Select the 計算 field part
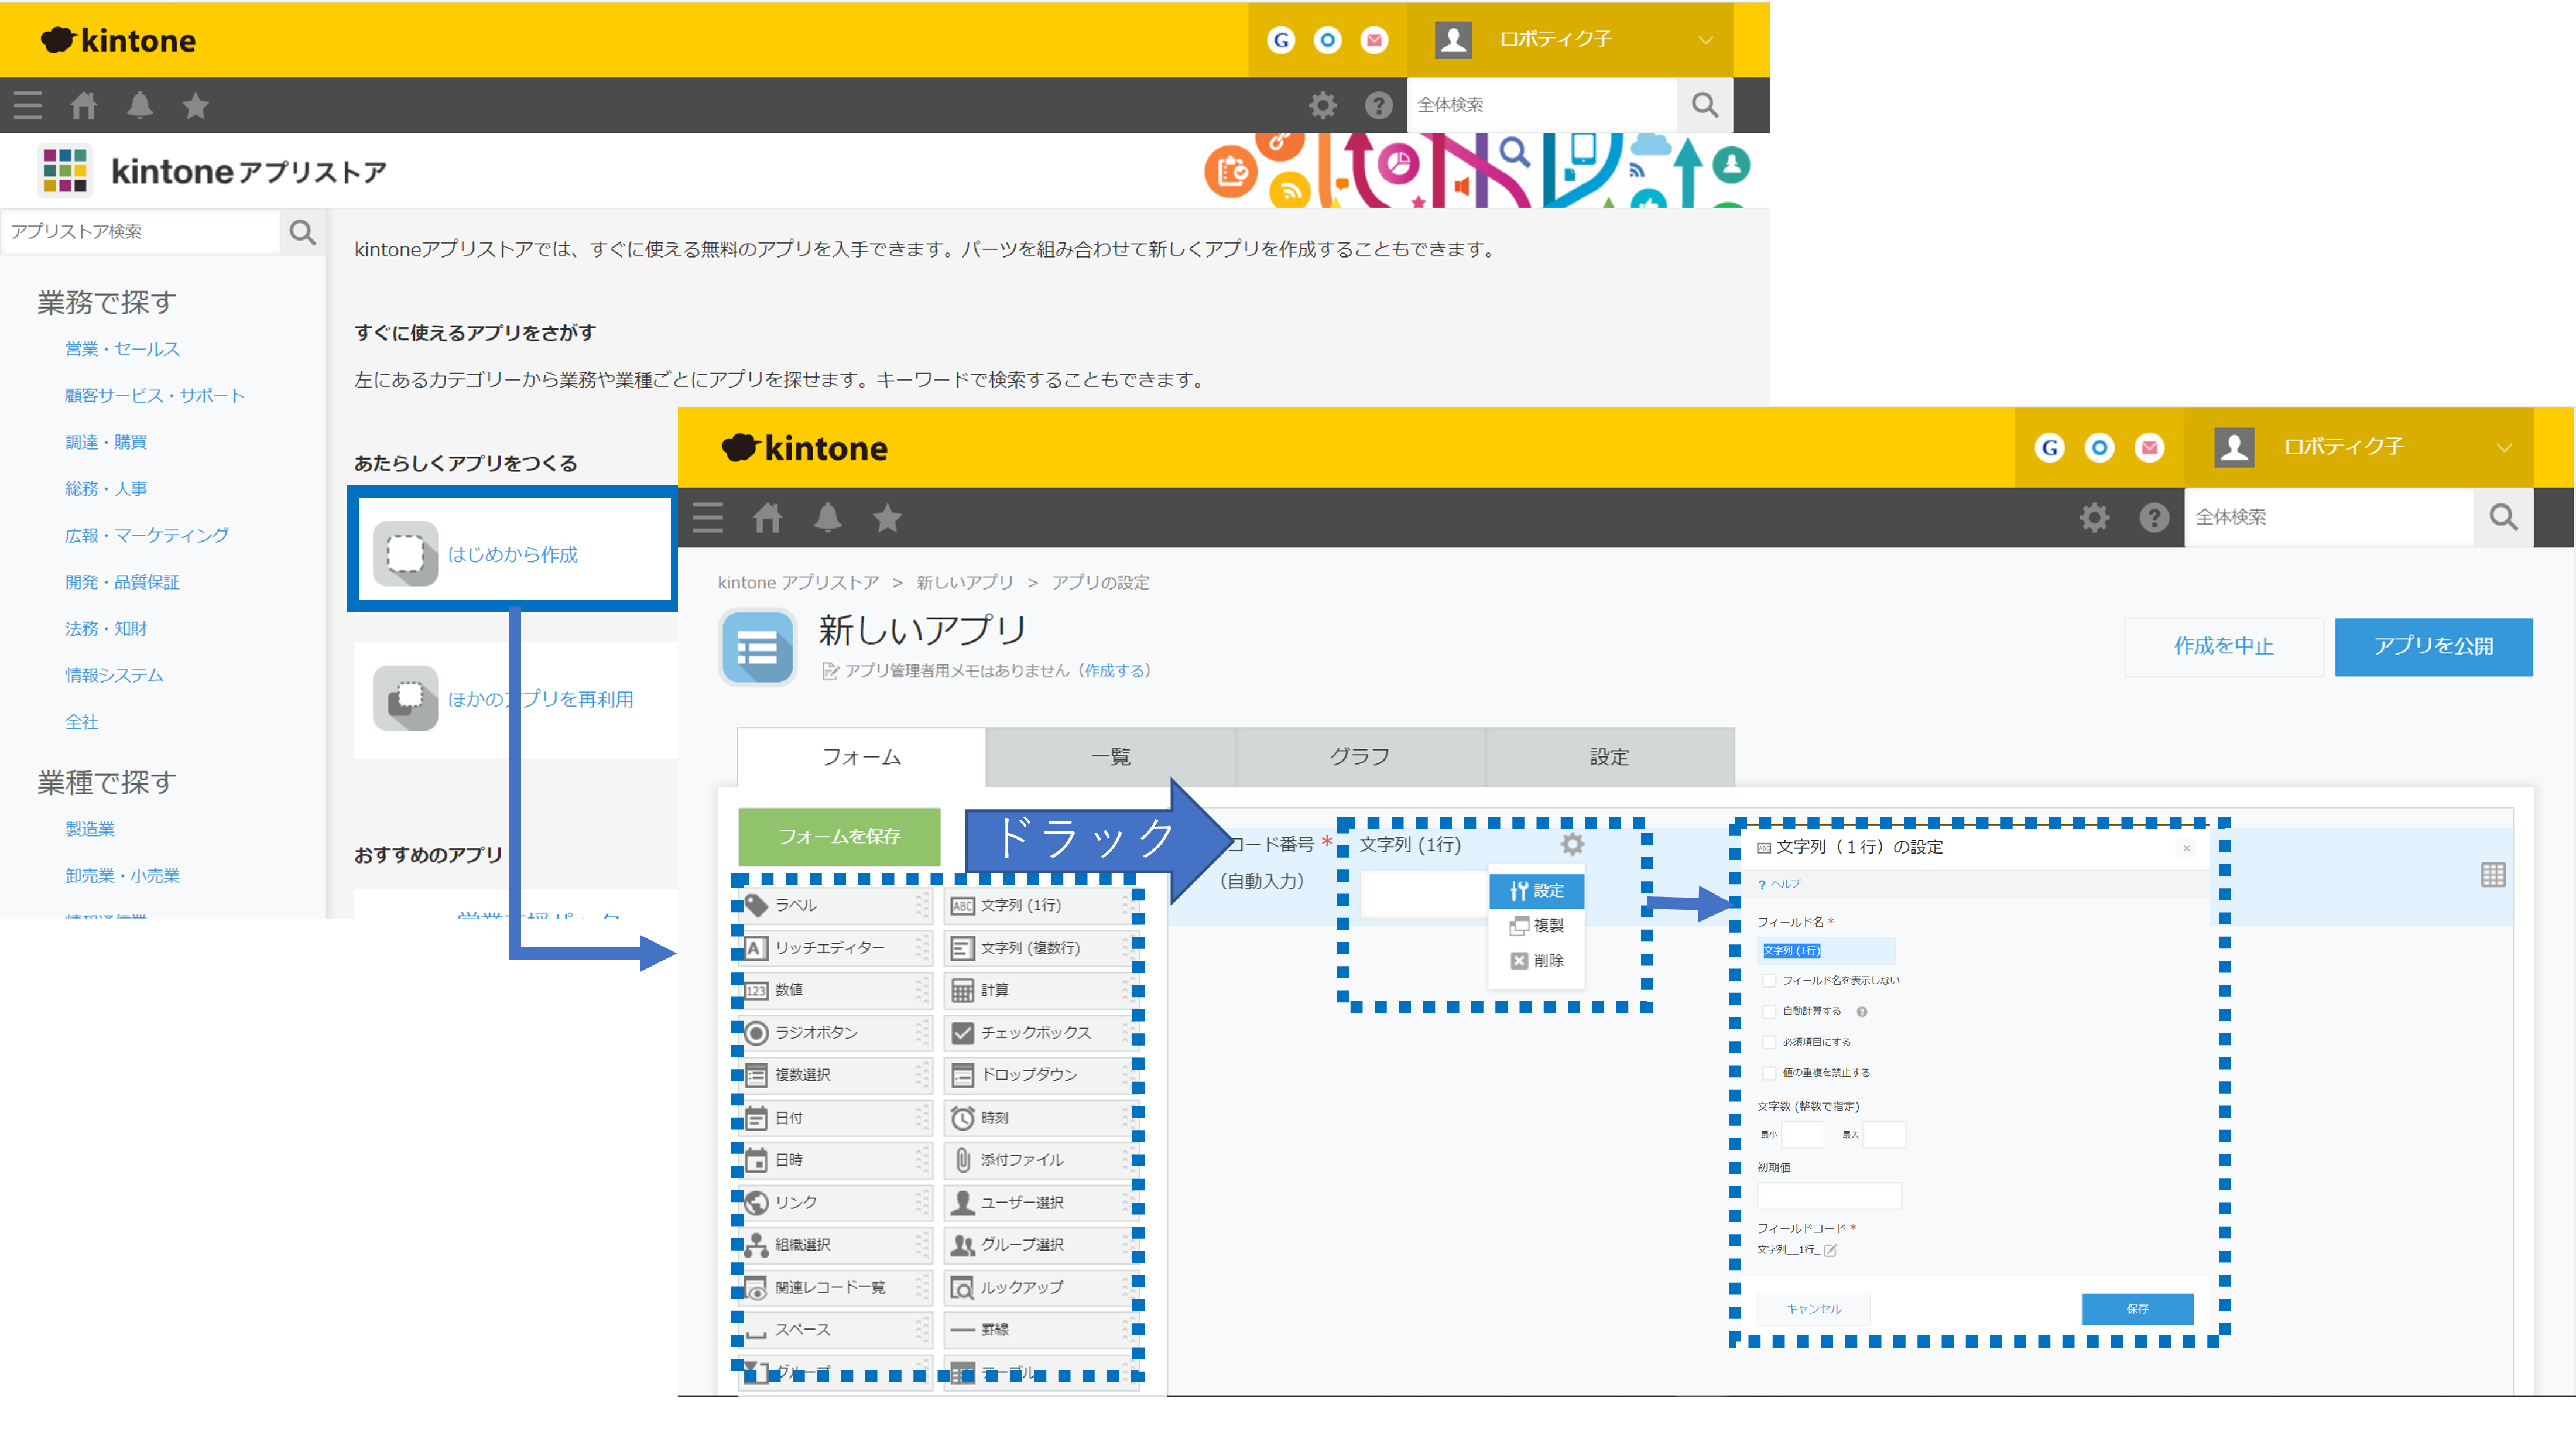This screenshot has width=2576, height=1449. [x=1040, y=990]
